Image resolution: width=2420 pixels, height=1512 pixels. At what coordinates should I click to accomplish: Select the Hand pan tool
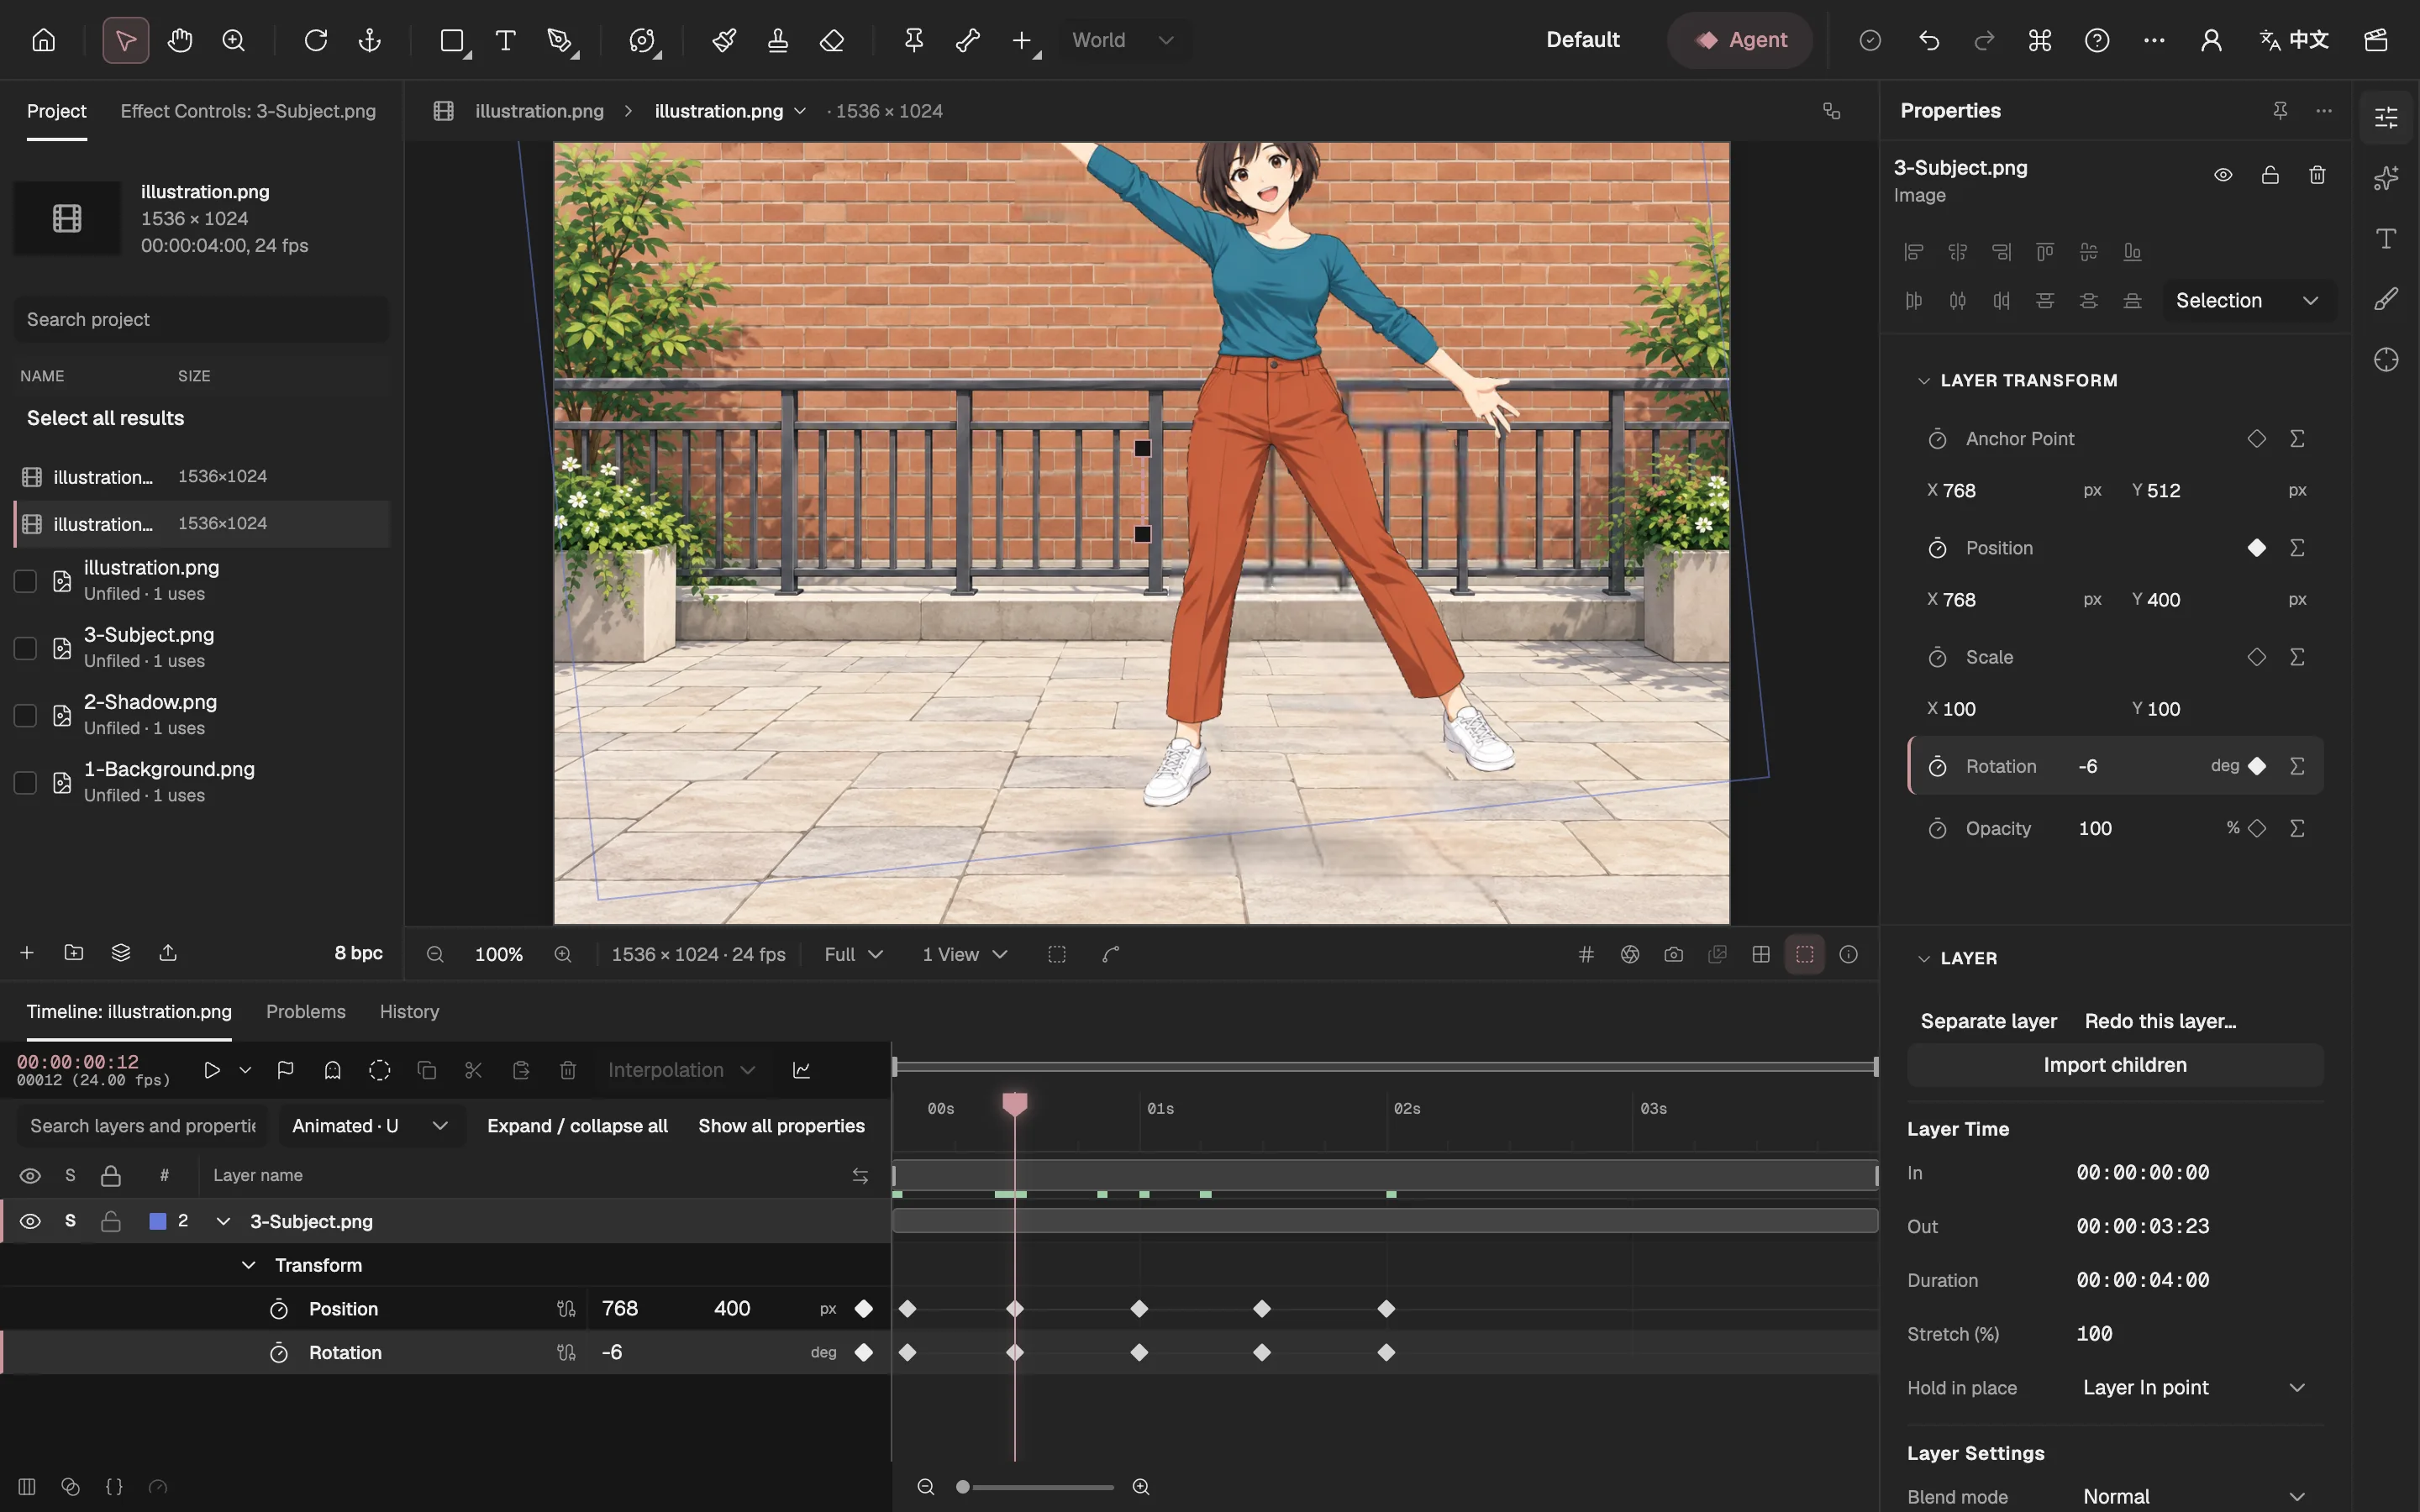(180, 40)
